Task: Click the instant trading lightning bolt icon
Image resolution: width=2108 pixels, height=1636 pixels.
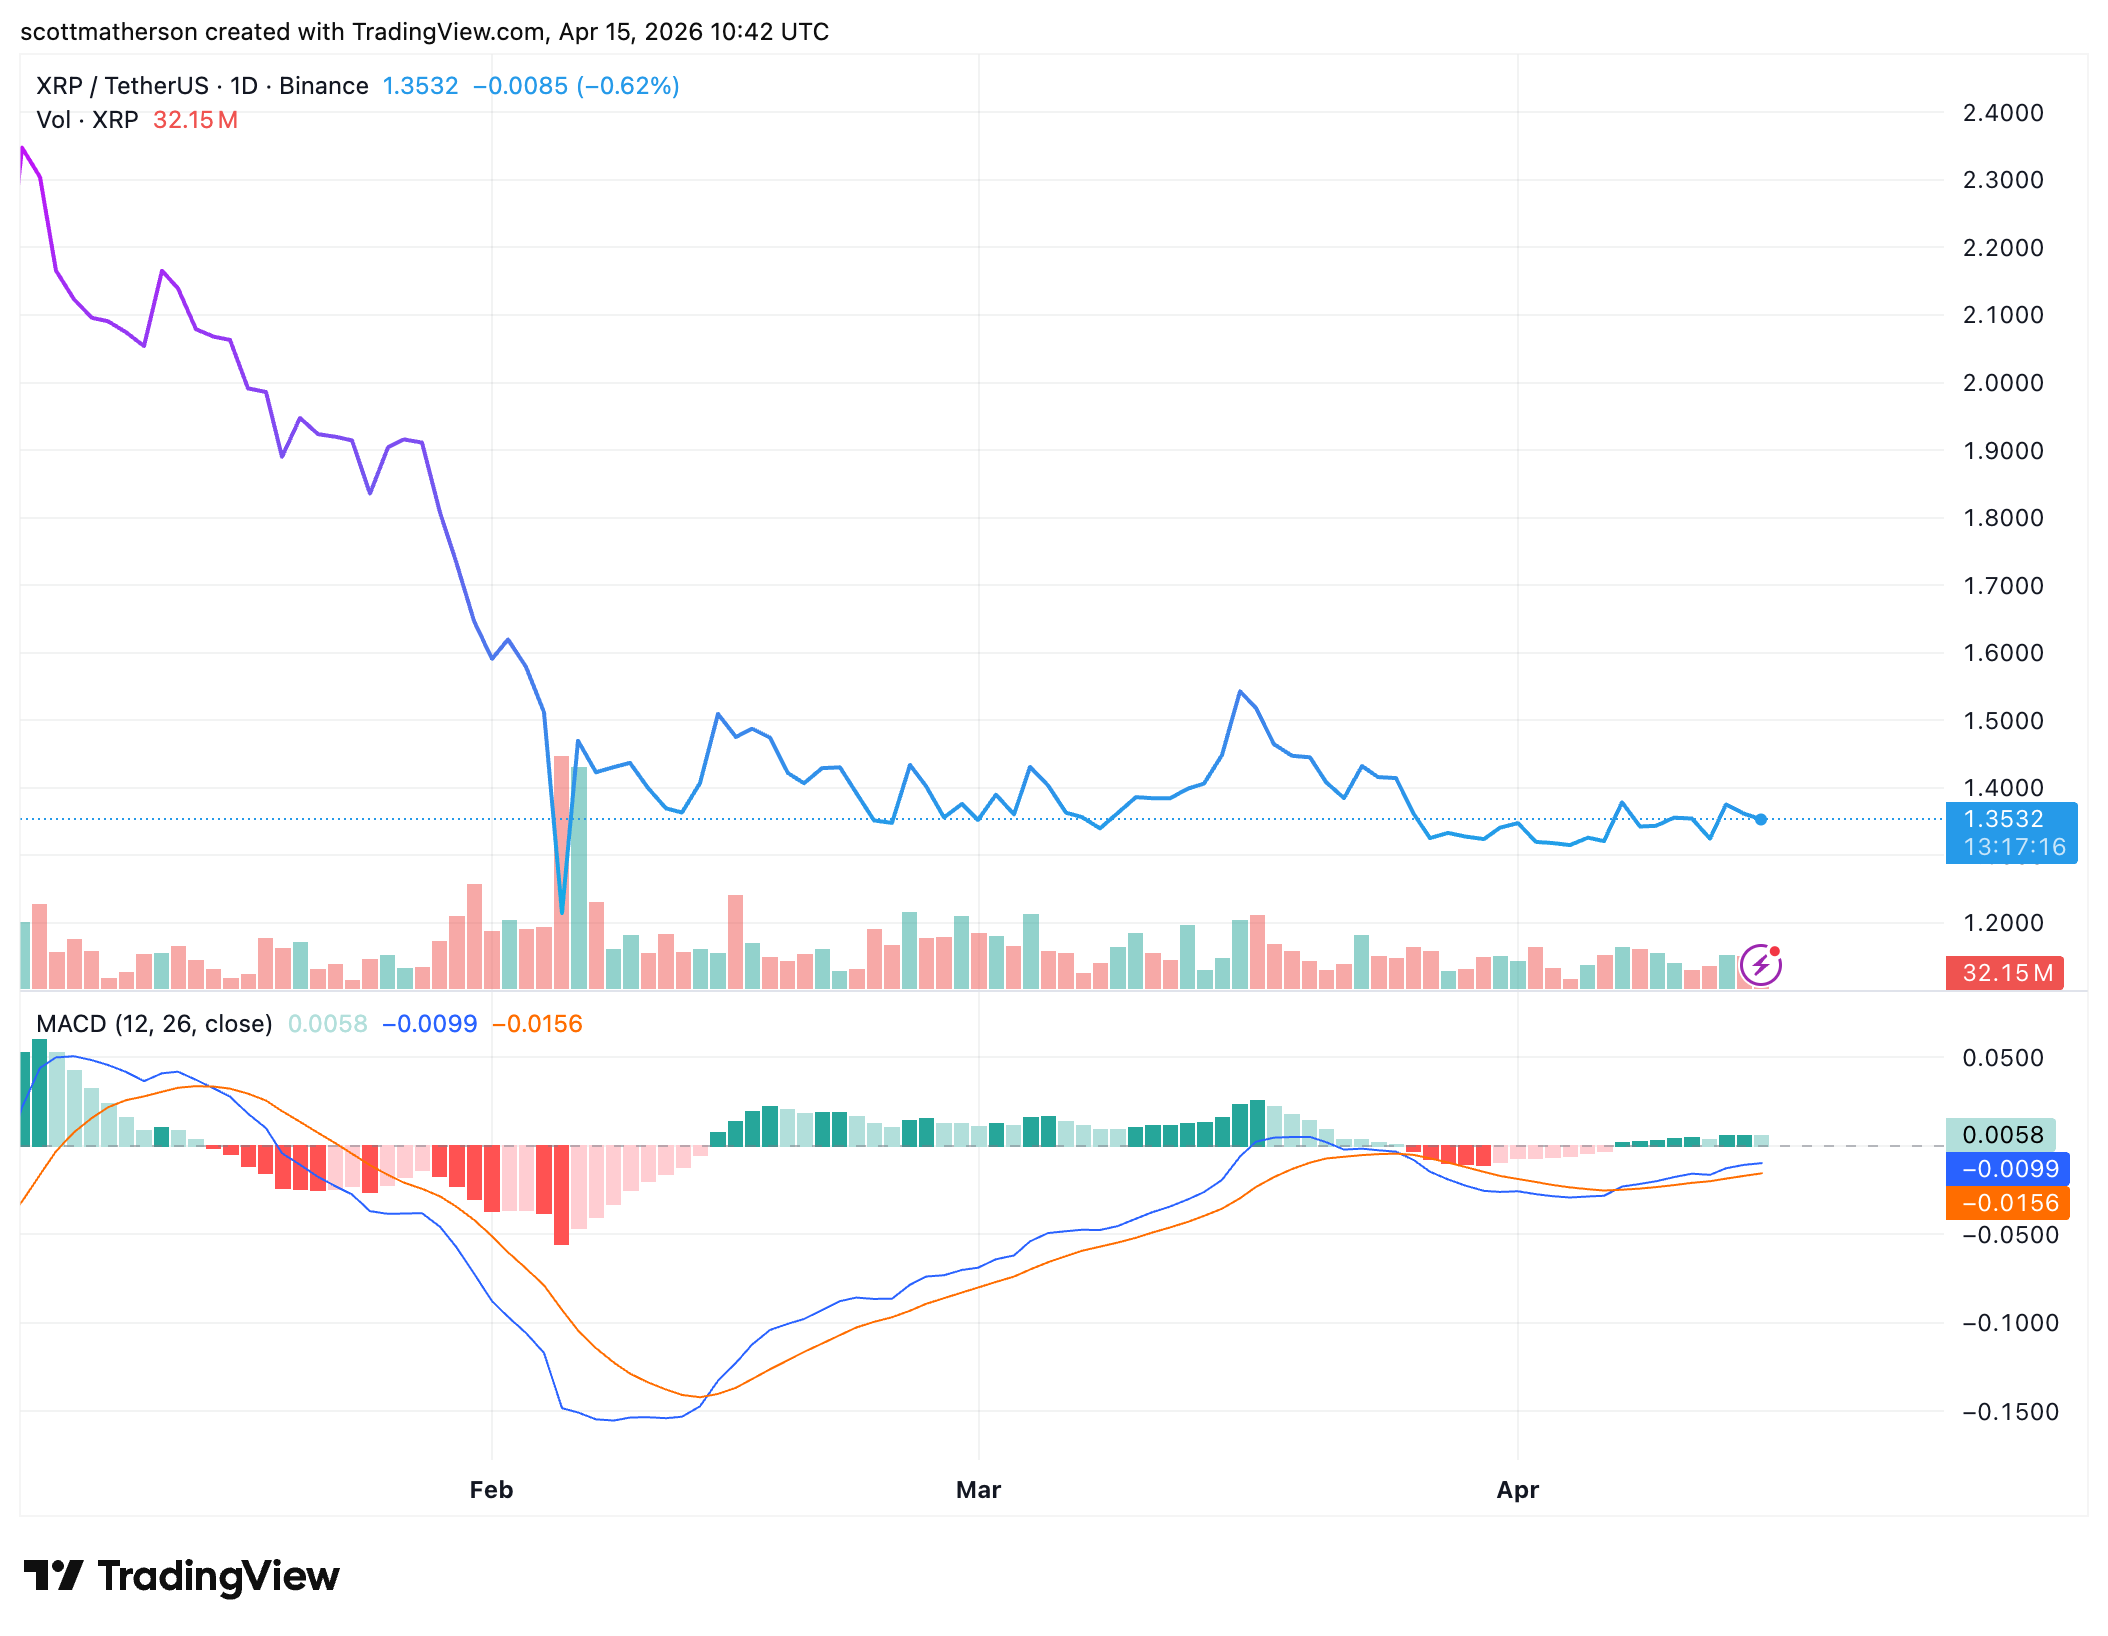Action: [x=1760, y=963]
